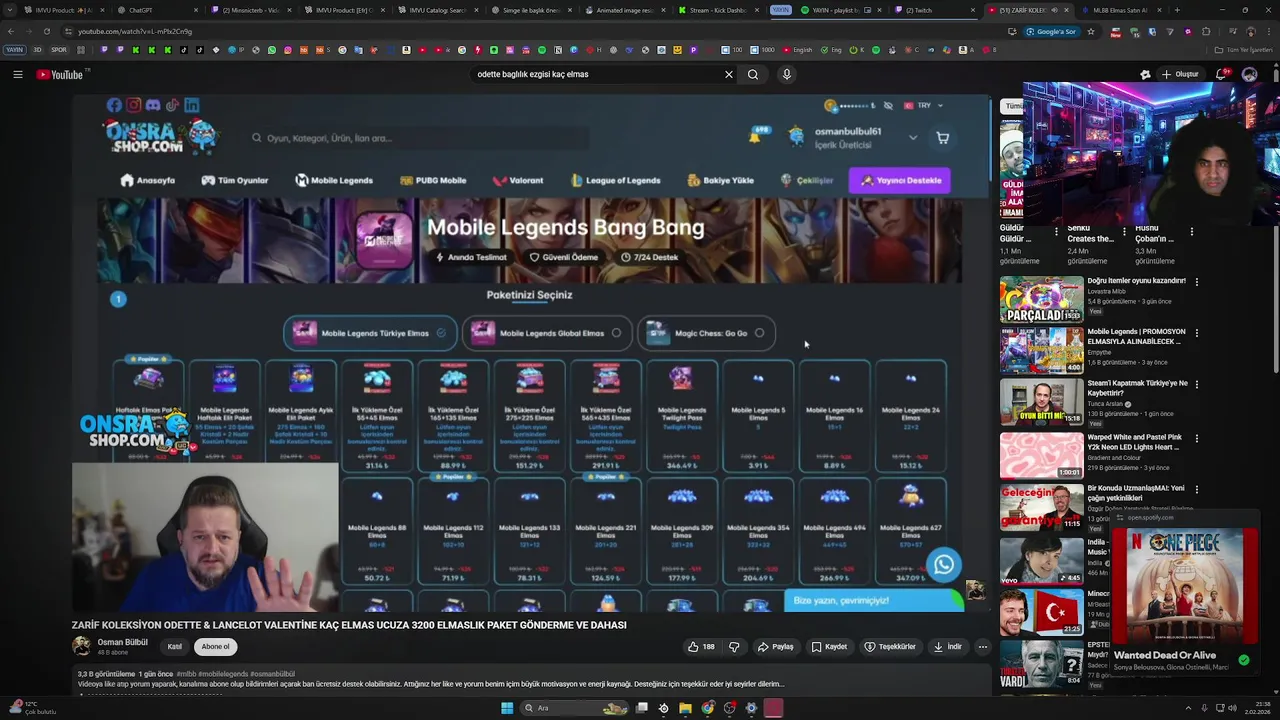Open options for Warped White and Pastel Pink video
1280x720 pixels.
[x=1196, y=438]
